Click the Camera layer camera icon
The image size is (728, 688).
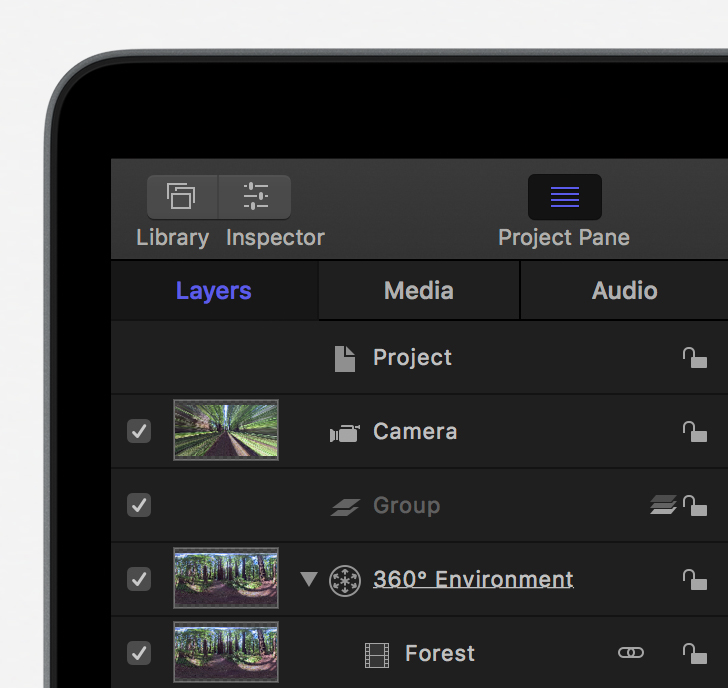pos(344,433)
